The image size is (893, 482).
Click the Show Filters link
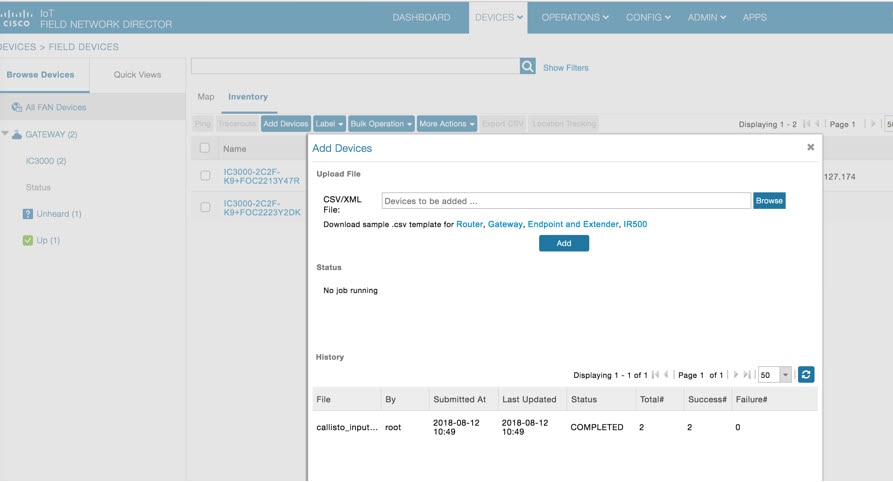pos(566,67)
